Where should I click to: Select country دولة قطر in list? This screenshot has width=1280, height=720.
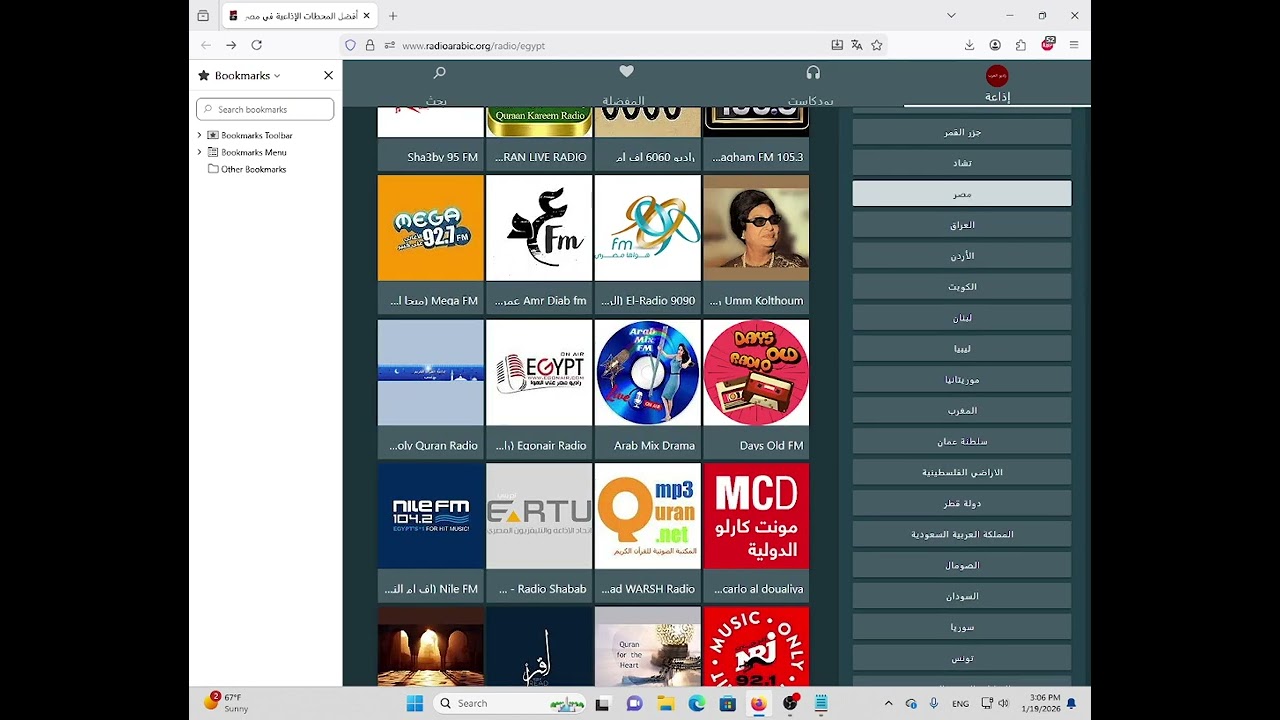click(962, 503)
